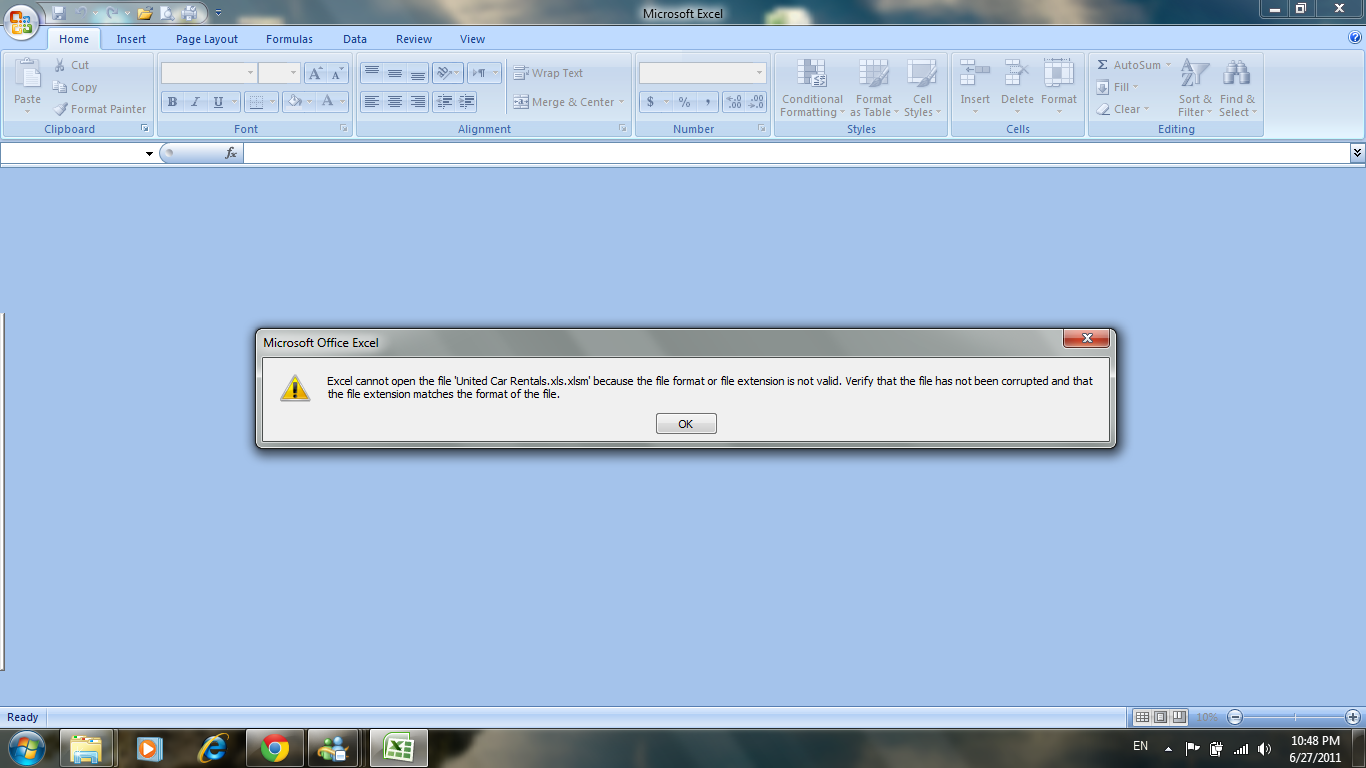Switch to the Home tab
The image size is (1366, 768).
pyautogui.click(x=74, y=39)
